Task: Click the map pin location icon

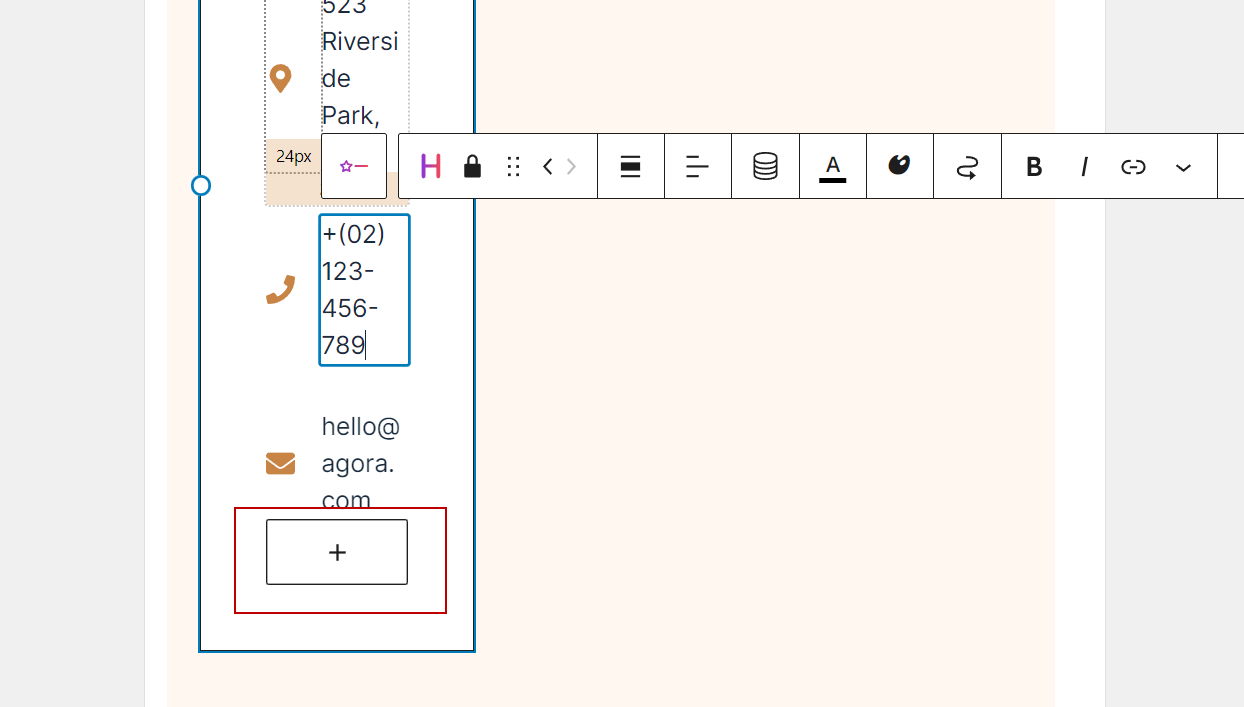Action: click(x=281, y=78)
